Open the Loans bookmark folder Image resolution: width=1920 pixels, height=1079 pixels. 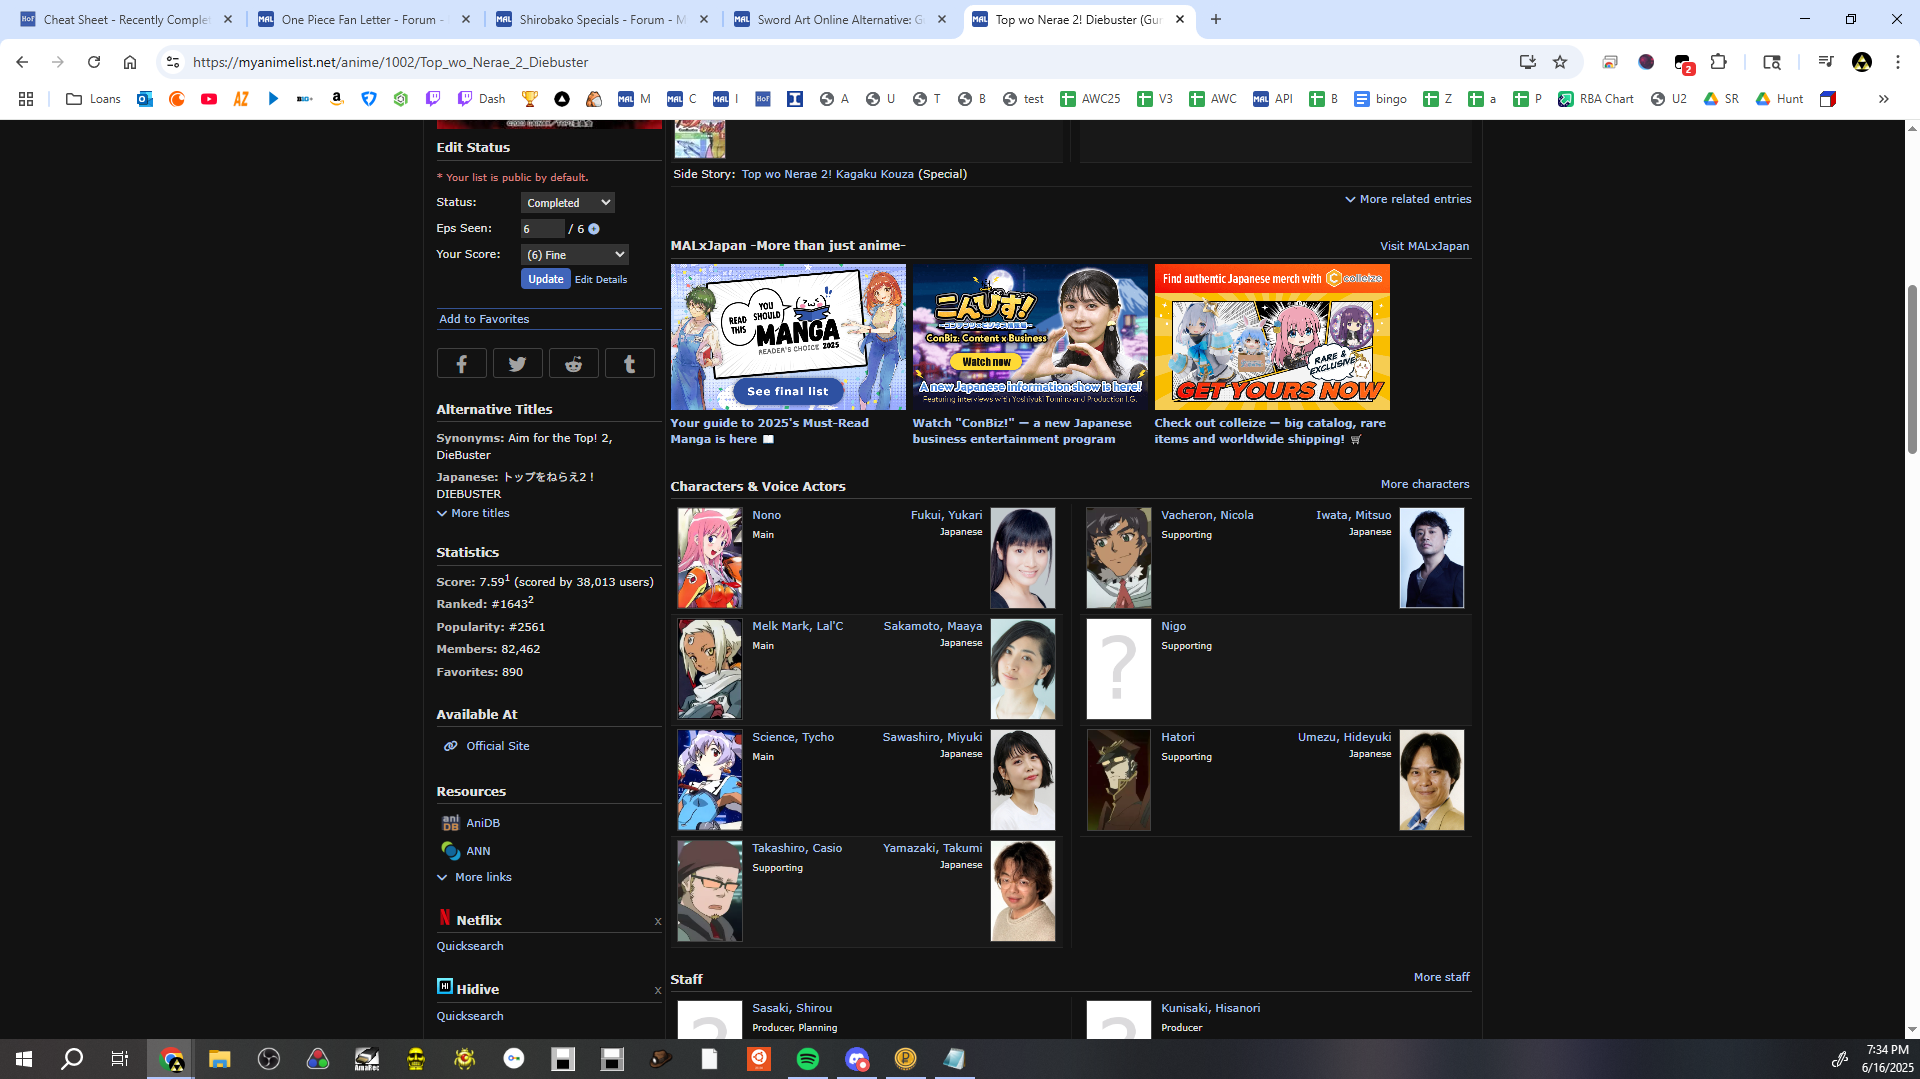pos(93,99)
